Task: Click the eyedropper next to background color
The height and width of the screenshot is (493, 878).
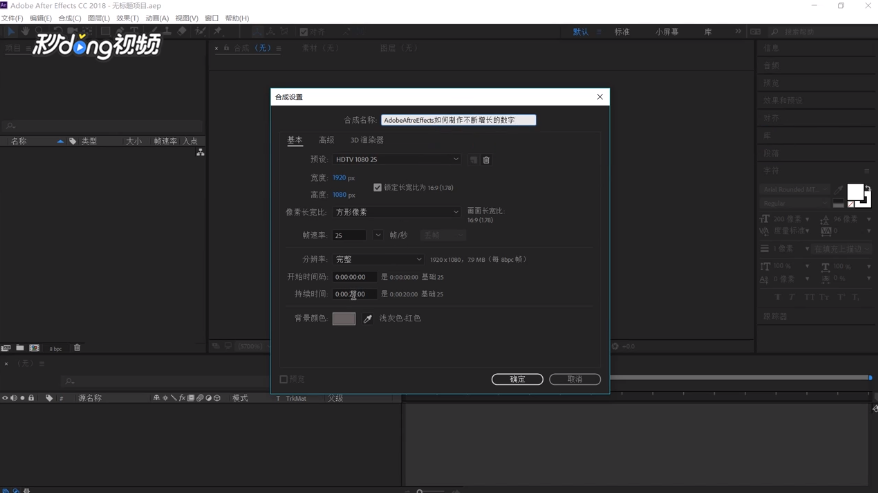Action: [367, 319]
